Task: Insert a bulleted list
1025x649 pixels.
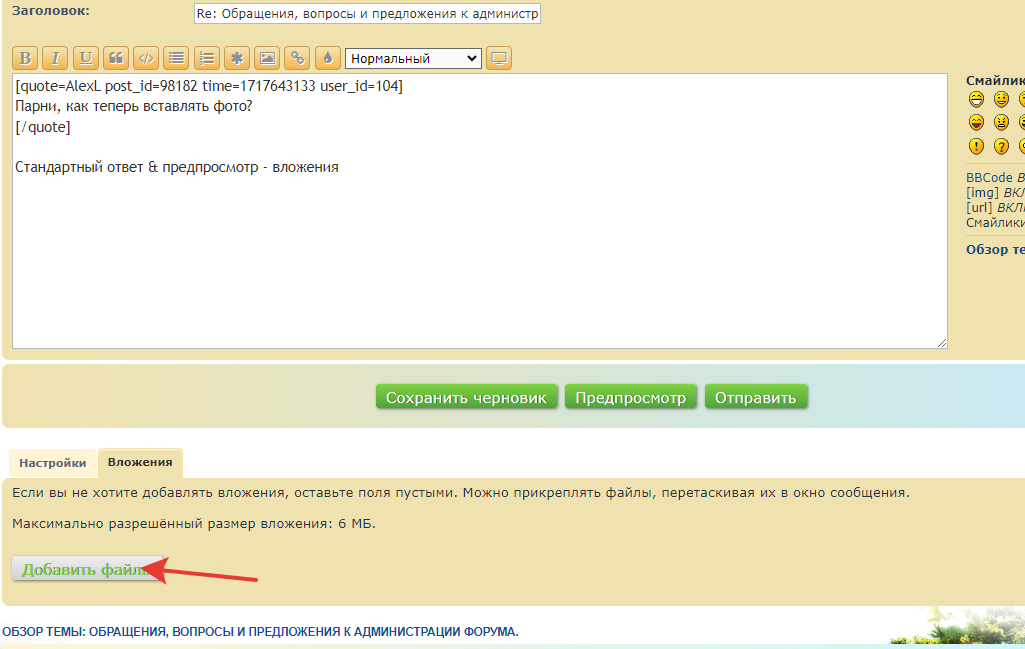Action: tap(176, 58)
